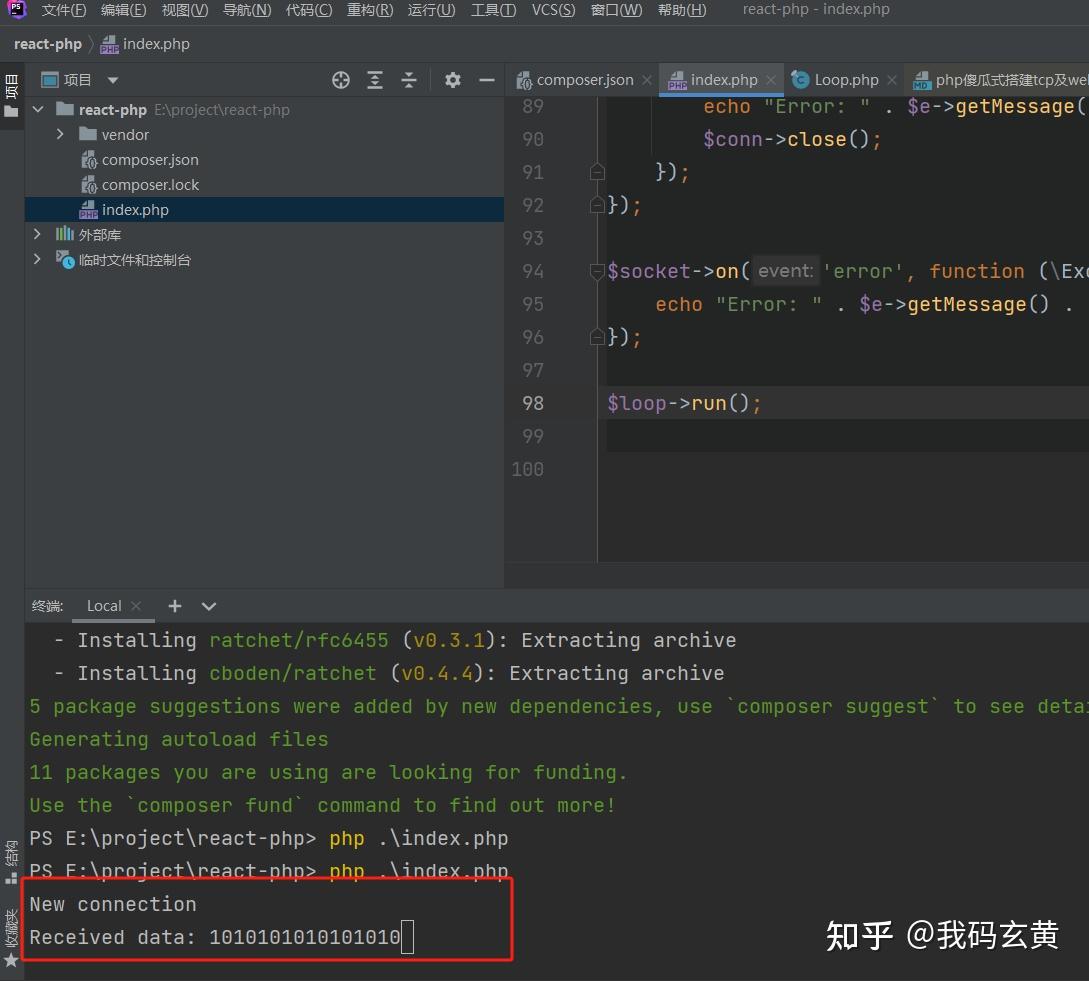
Task: Start a new terminal session with plus icon
Action: [x=174, y=605]
